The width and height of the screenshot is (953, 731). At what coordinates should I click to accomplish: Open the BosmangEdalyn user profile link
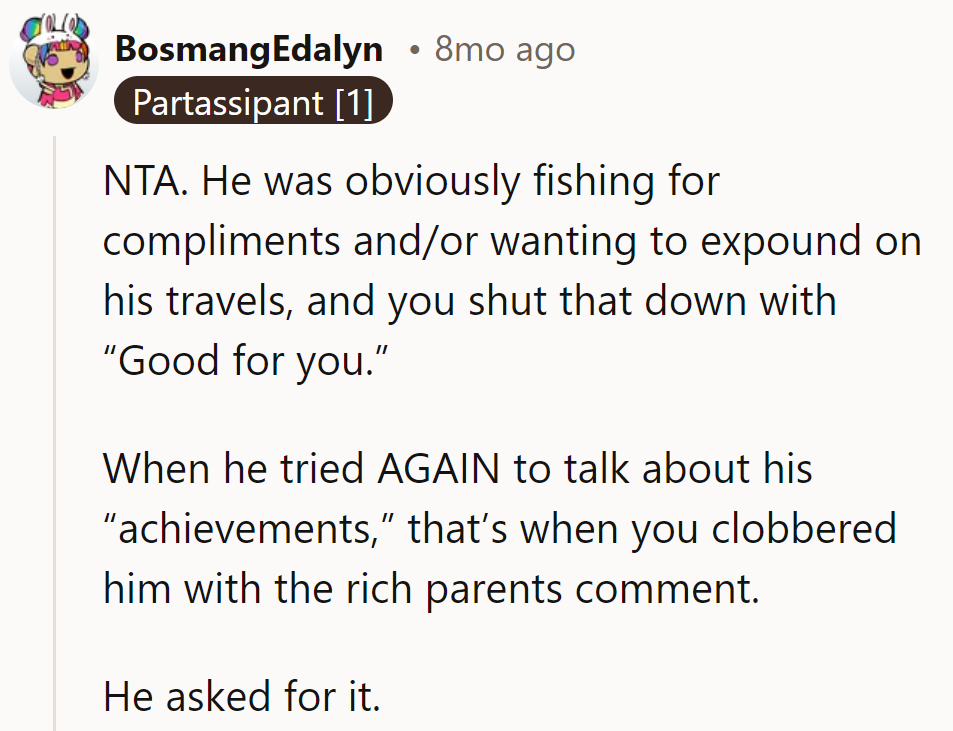coord(249,49)
